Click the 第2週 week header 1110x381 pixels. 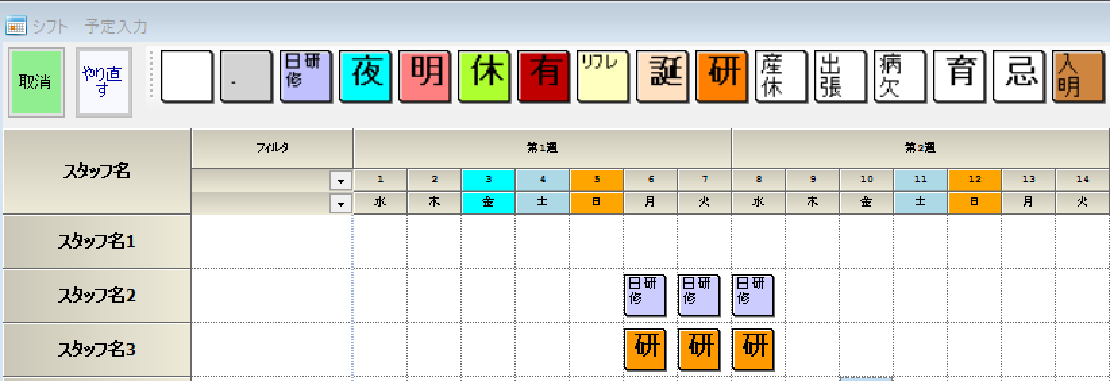920,148
